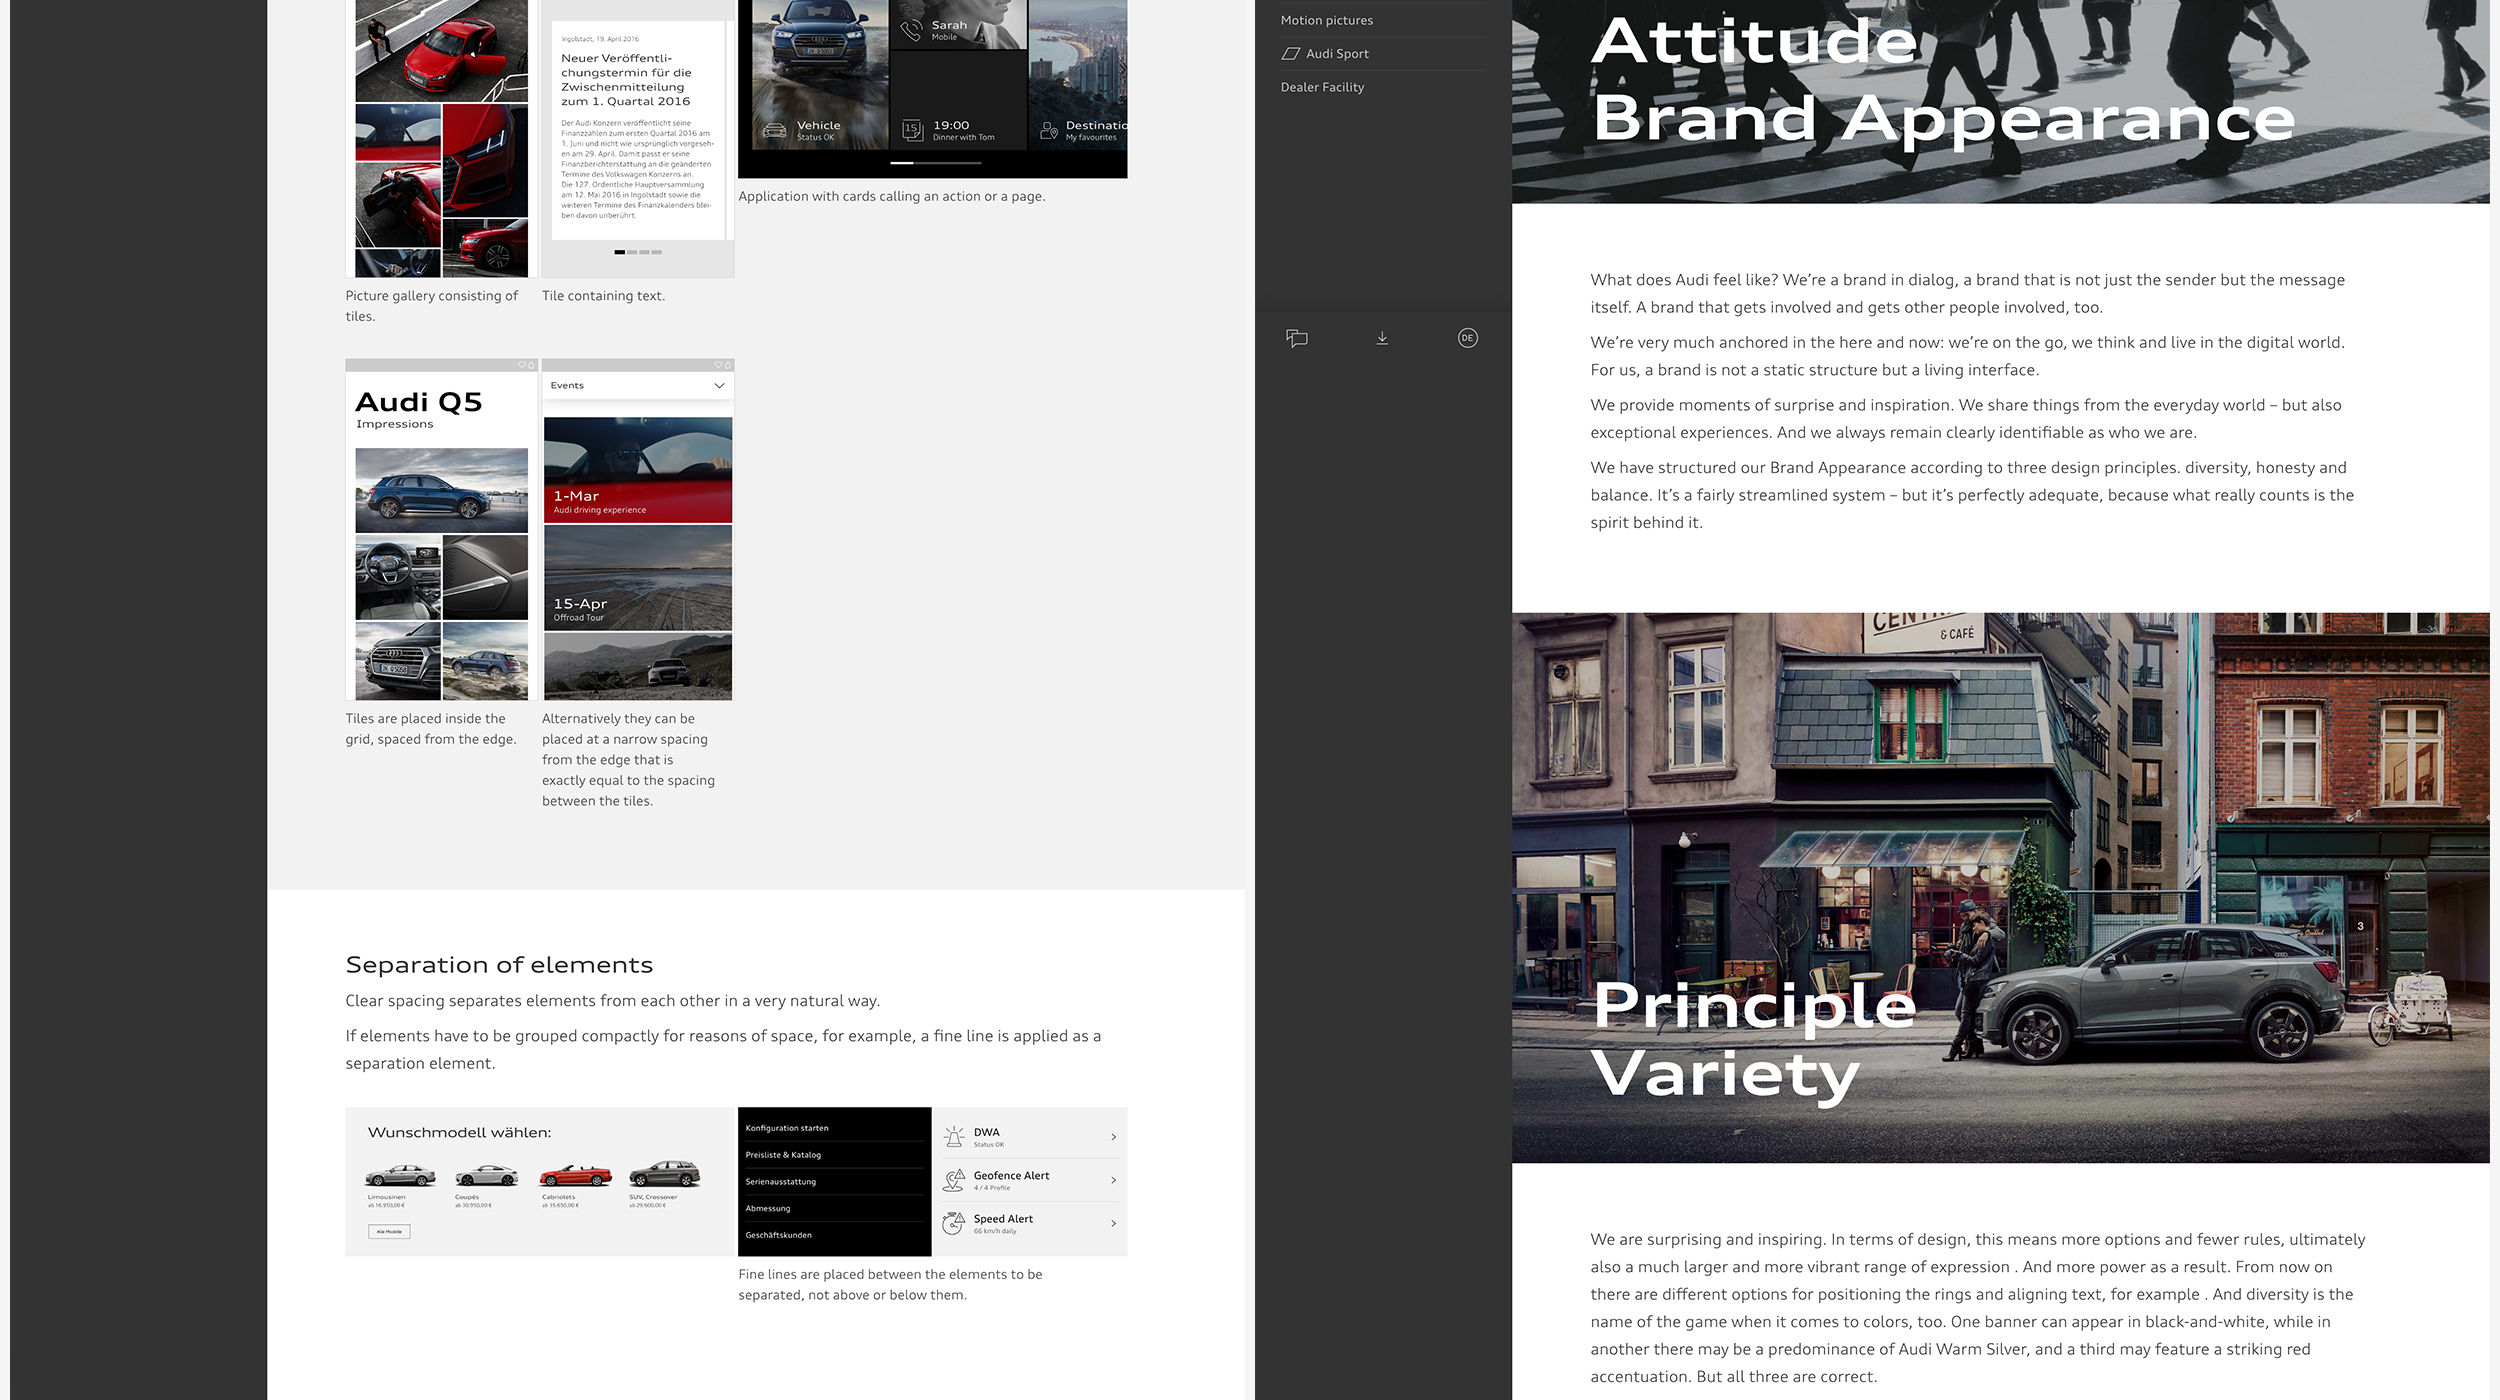2500x1400 pixels.
Task: Open the 15-Apr Offroad Tour tile
Action: (638, 578)
